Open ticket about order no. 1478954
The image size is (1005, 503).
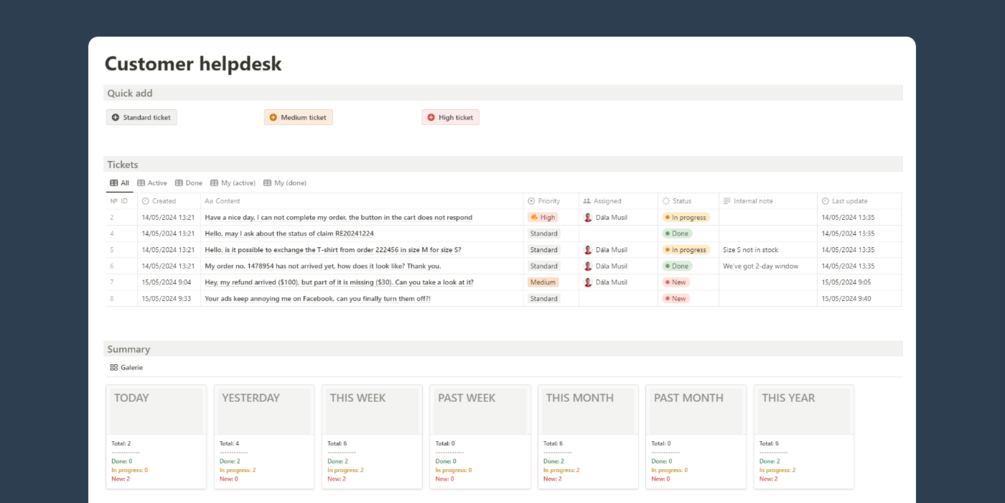322,266
